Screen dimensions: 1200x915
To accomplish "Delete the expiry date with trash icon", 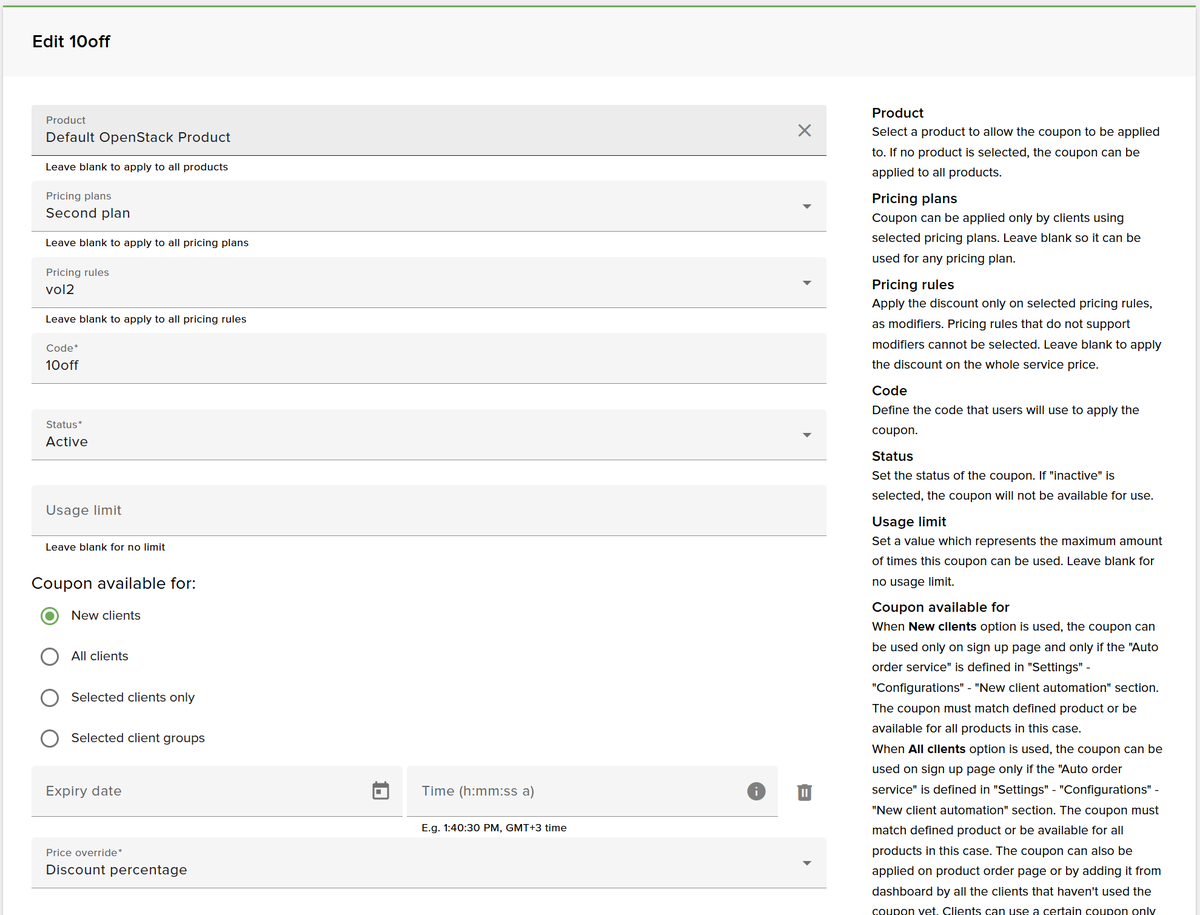I will (804, 792).
